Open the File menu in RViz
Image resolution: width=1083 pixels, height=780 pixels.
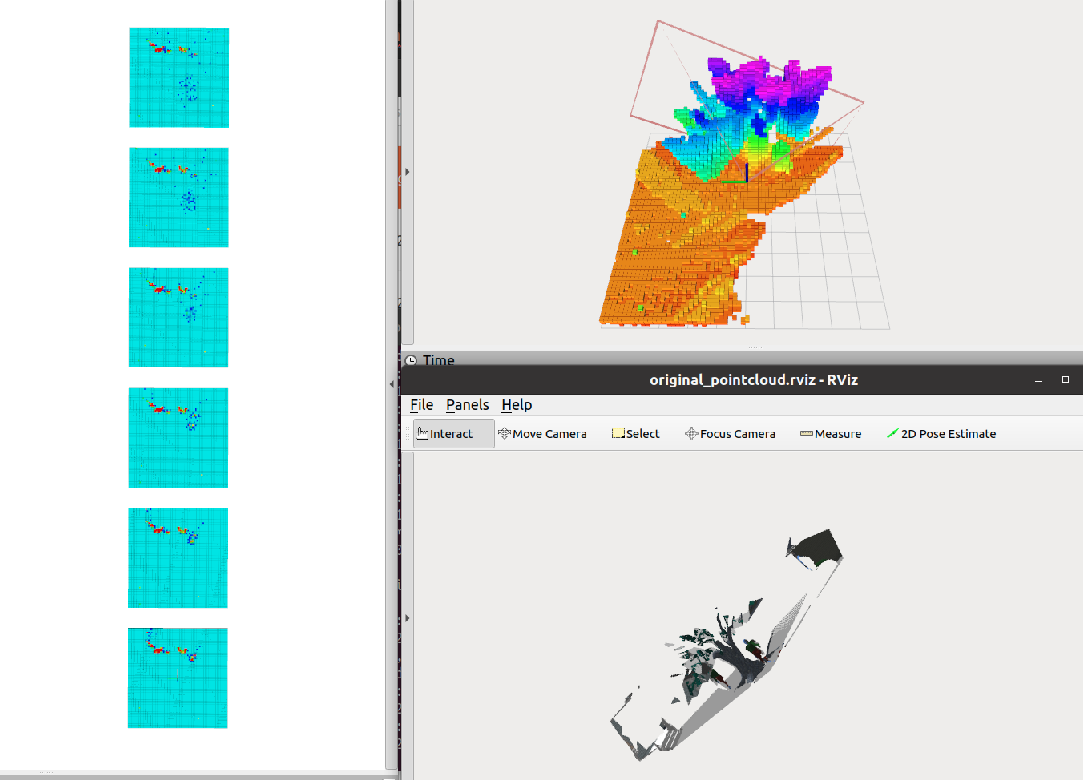[x=421, y=405]
